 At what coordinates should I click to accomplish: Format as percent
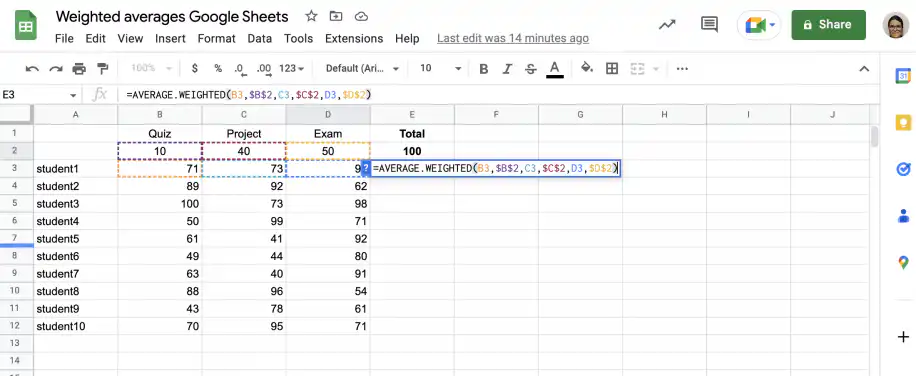pos(218,68)
